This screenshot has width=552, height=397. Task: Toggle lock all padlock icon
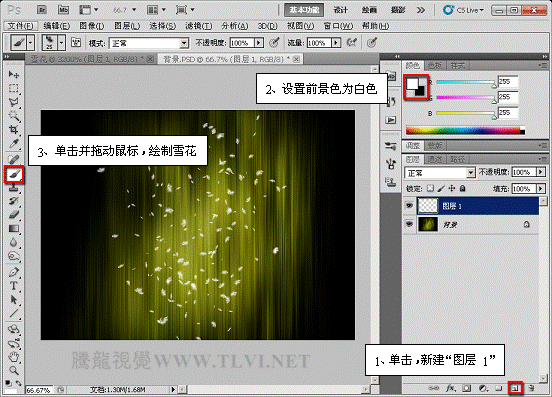pyautogui.click(x=463, y=189)
